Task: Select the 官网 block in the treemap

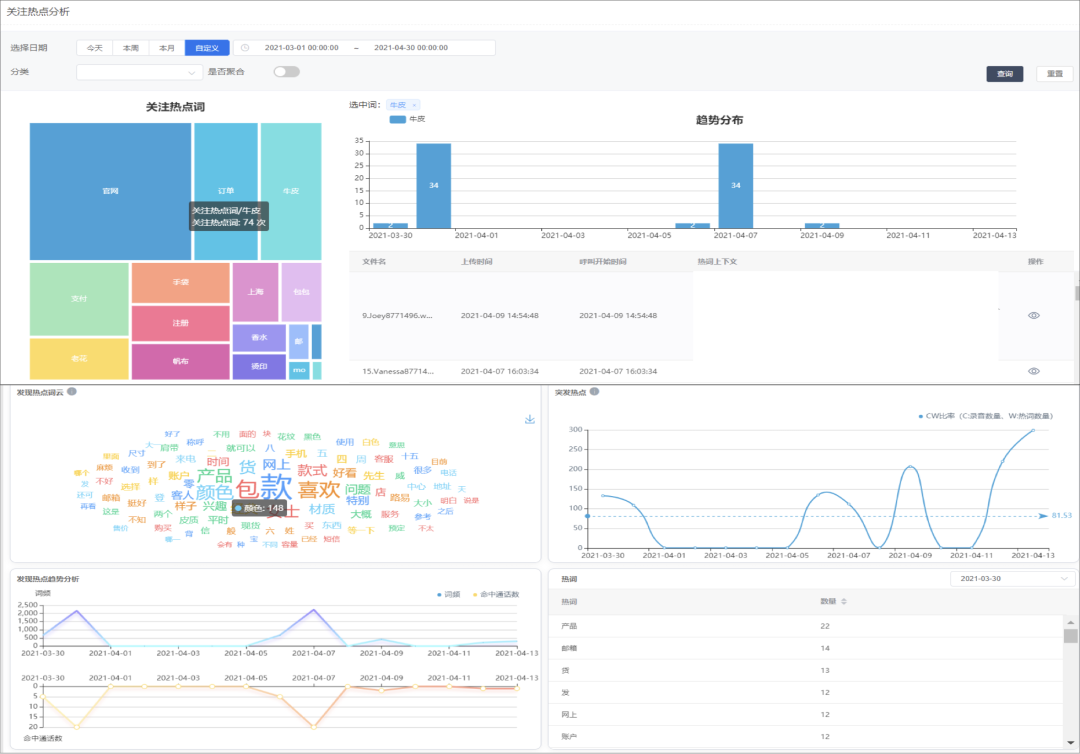Action: tap(110, 190)
